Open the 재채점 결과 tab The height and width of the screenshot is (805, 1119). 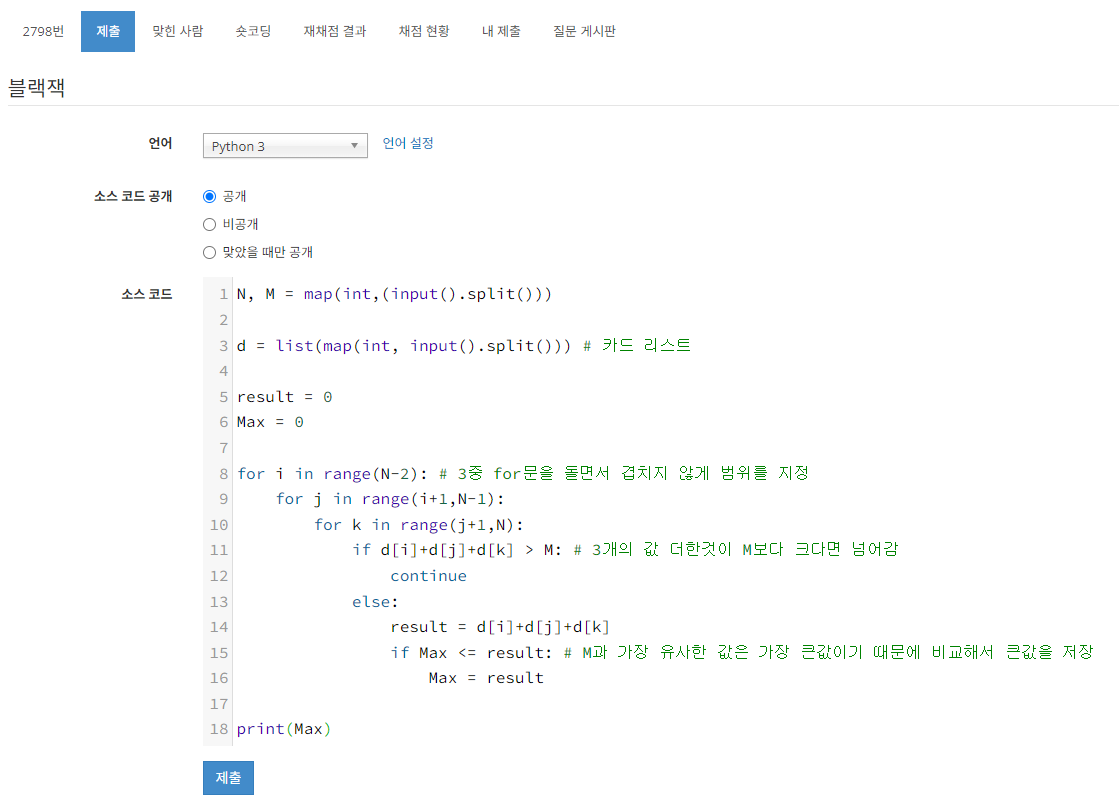(x=335, y=31)
